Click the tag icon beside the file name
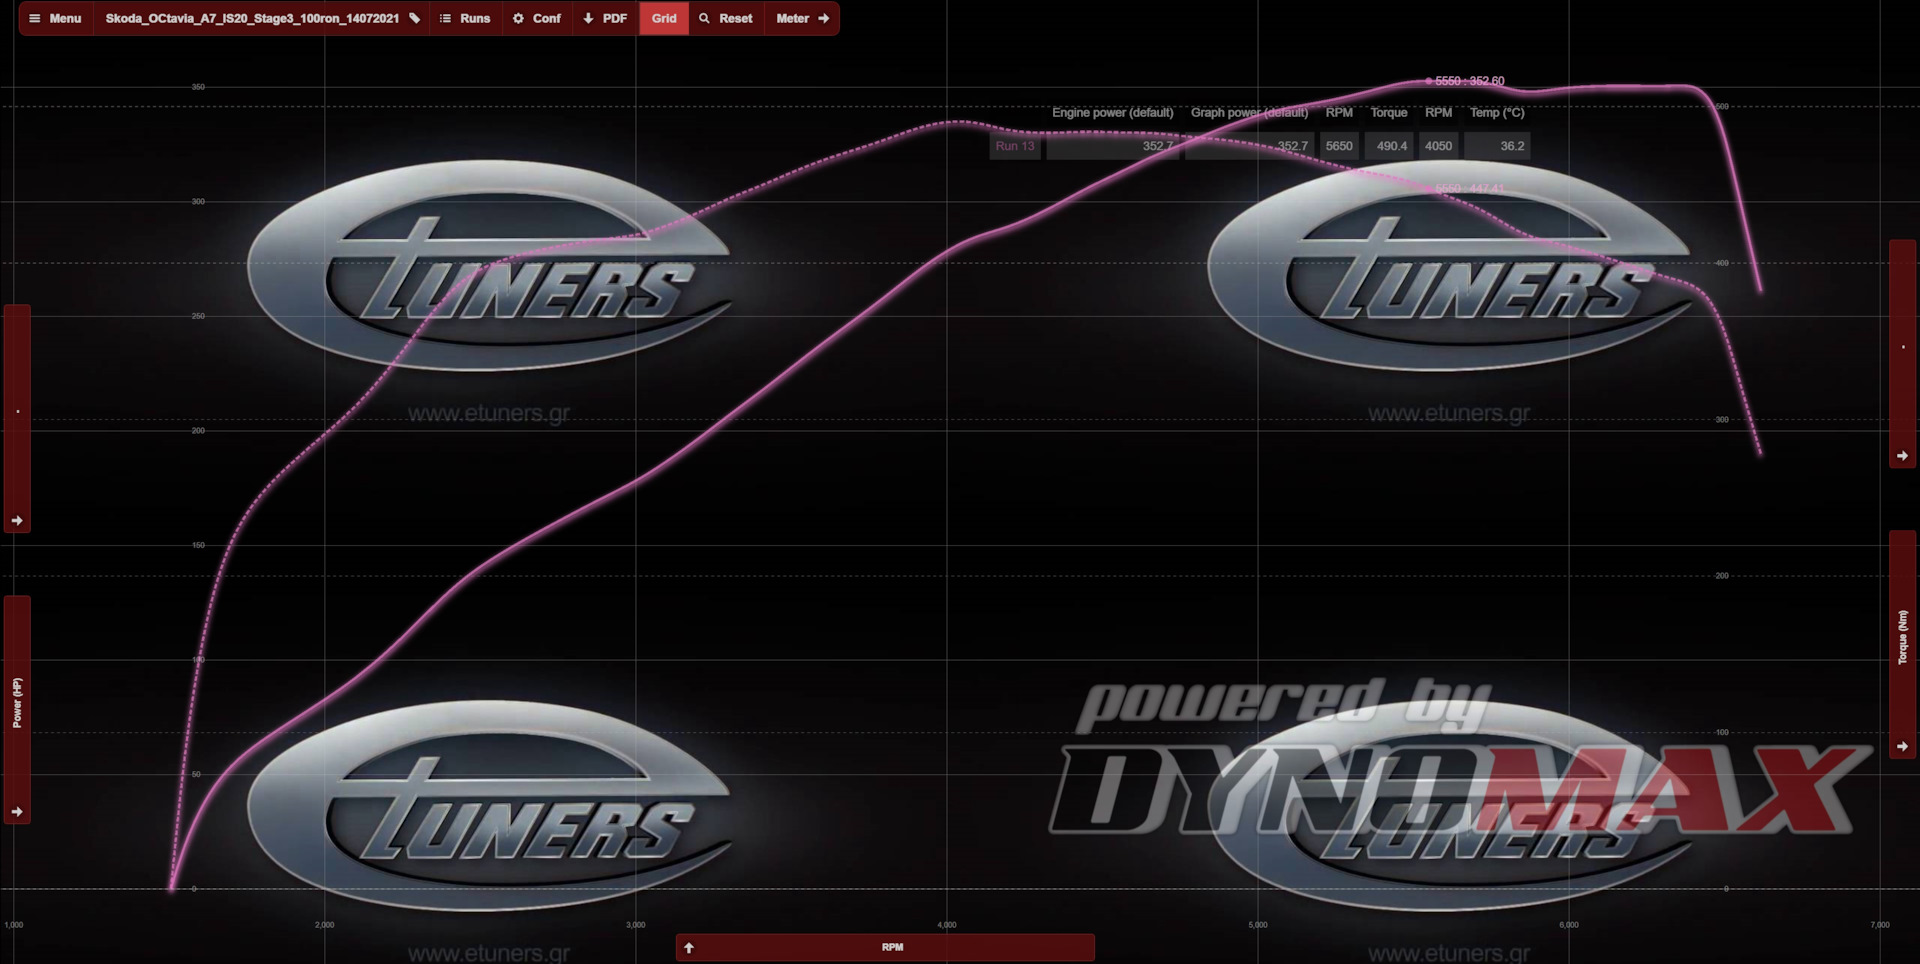1920x964 pixels. point(415,18)
